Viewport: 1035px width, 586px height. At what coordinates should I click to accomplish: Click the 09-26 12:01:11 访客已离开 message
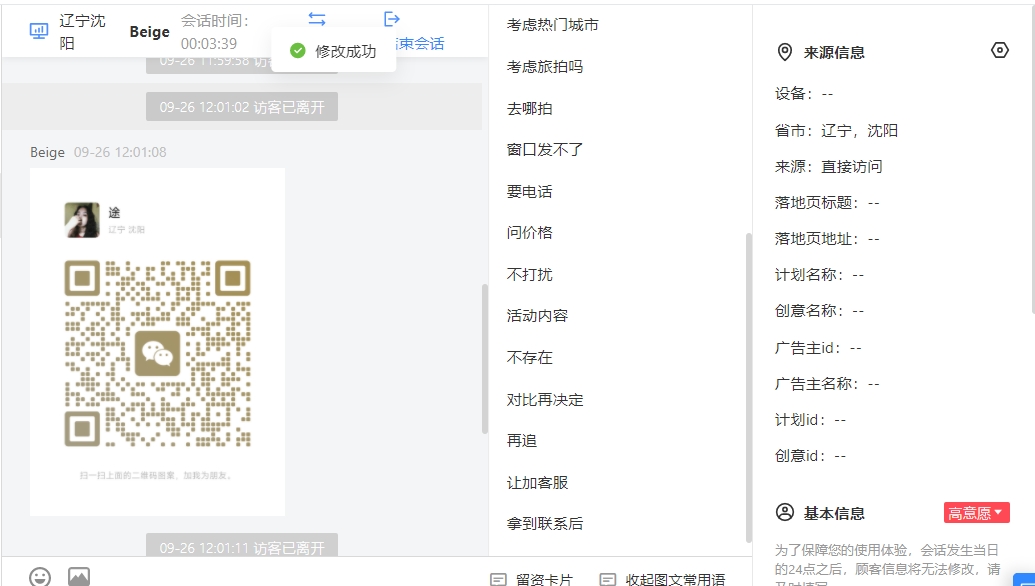(x=242, y=546)
